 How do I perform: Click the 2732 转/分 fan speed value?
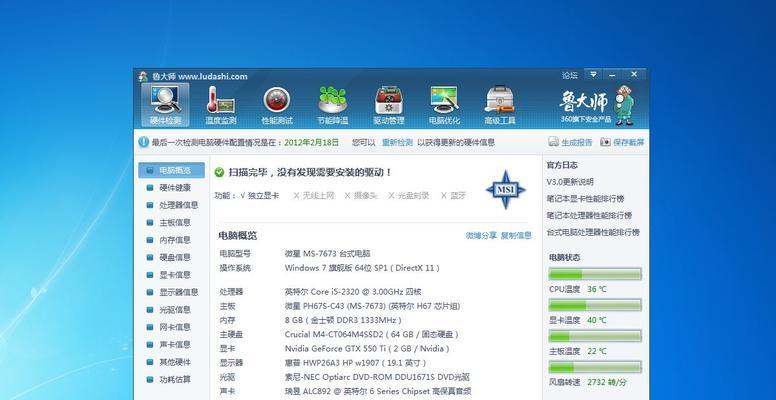point(607,382)
